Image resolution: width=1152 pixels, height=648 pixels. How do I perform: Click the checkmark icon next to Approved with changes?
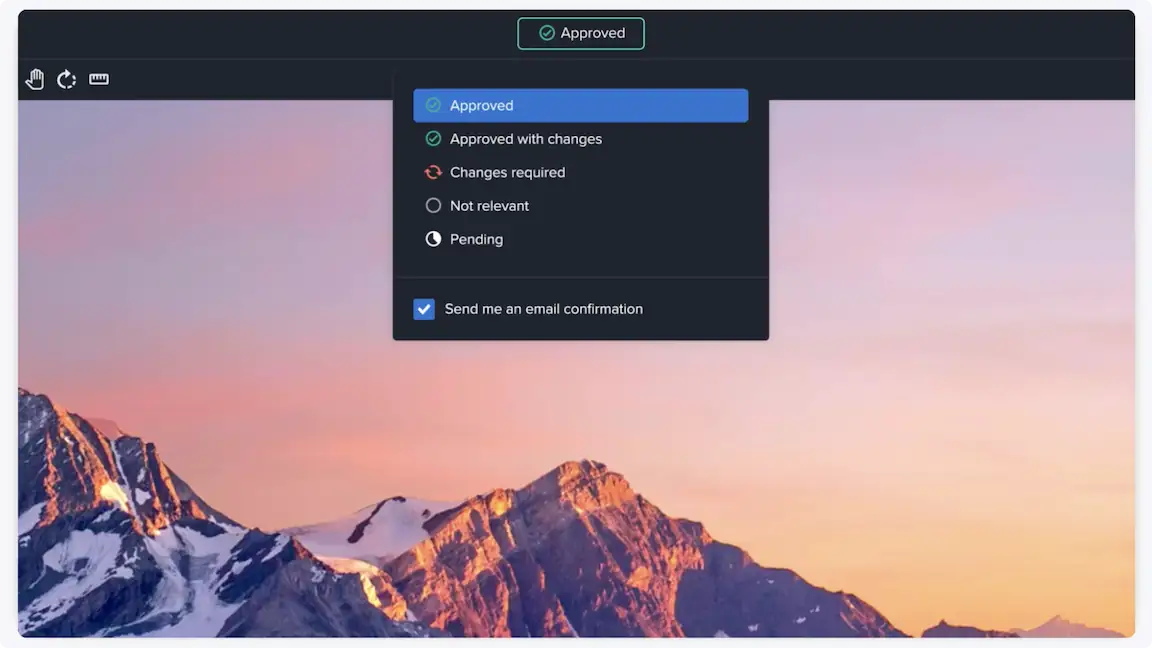[433, 138]
